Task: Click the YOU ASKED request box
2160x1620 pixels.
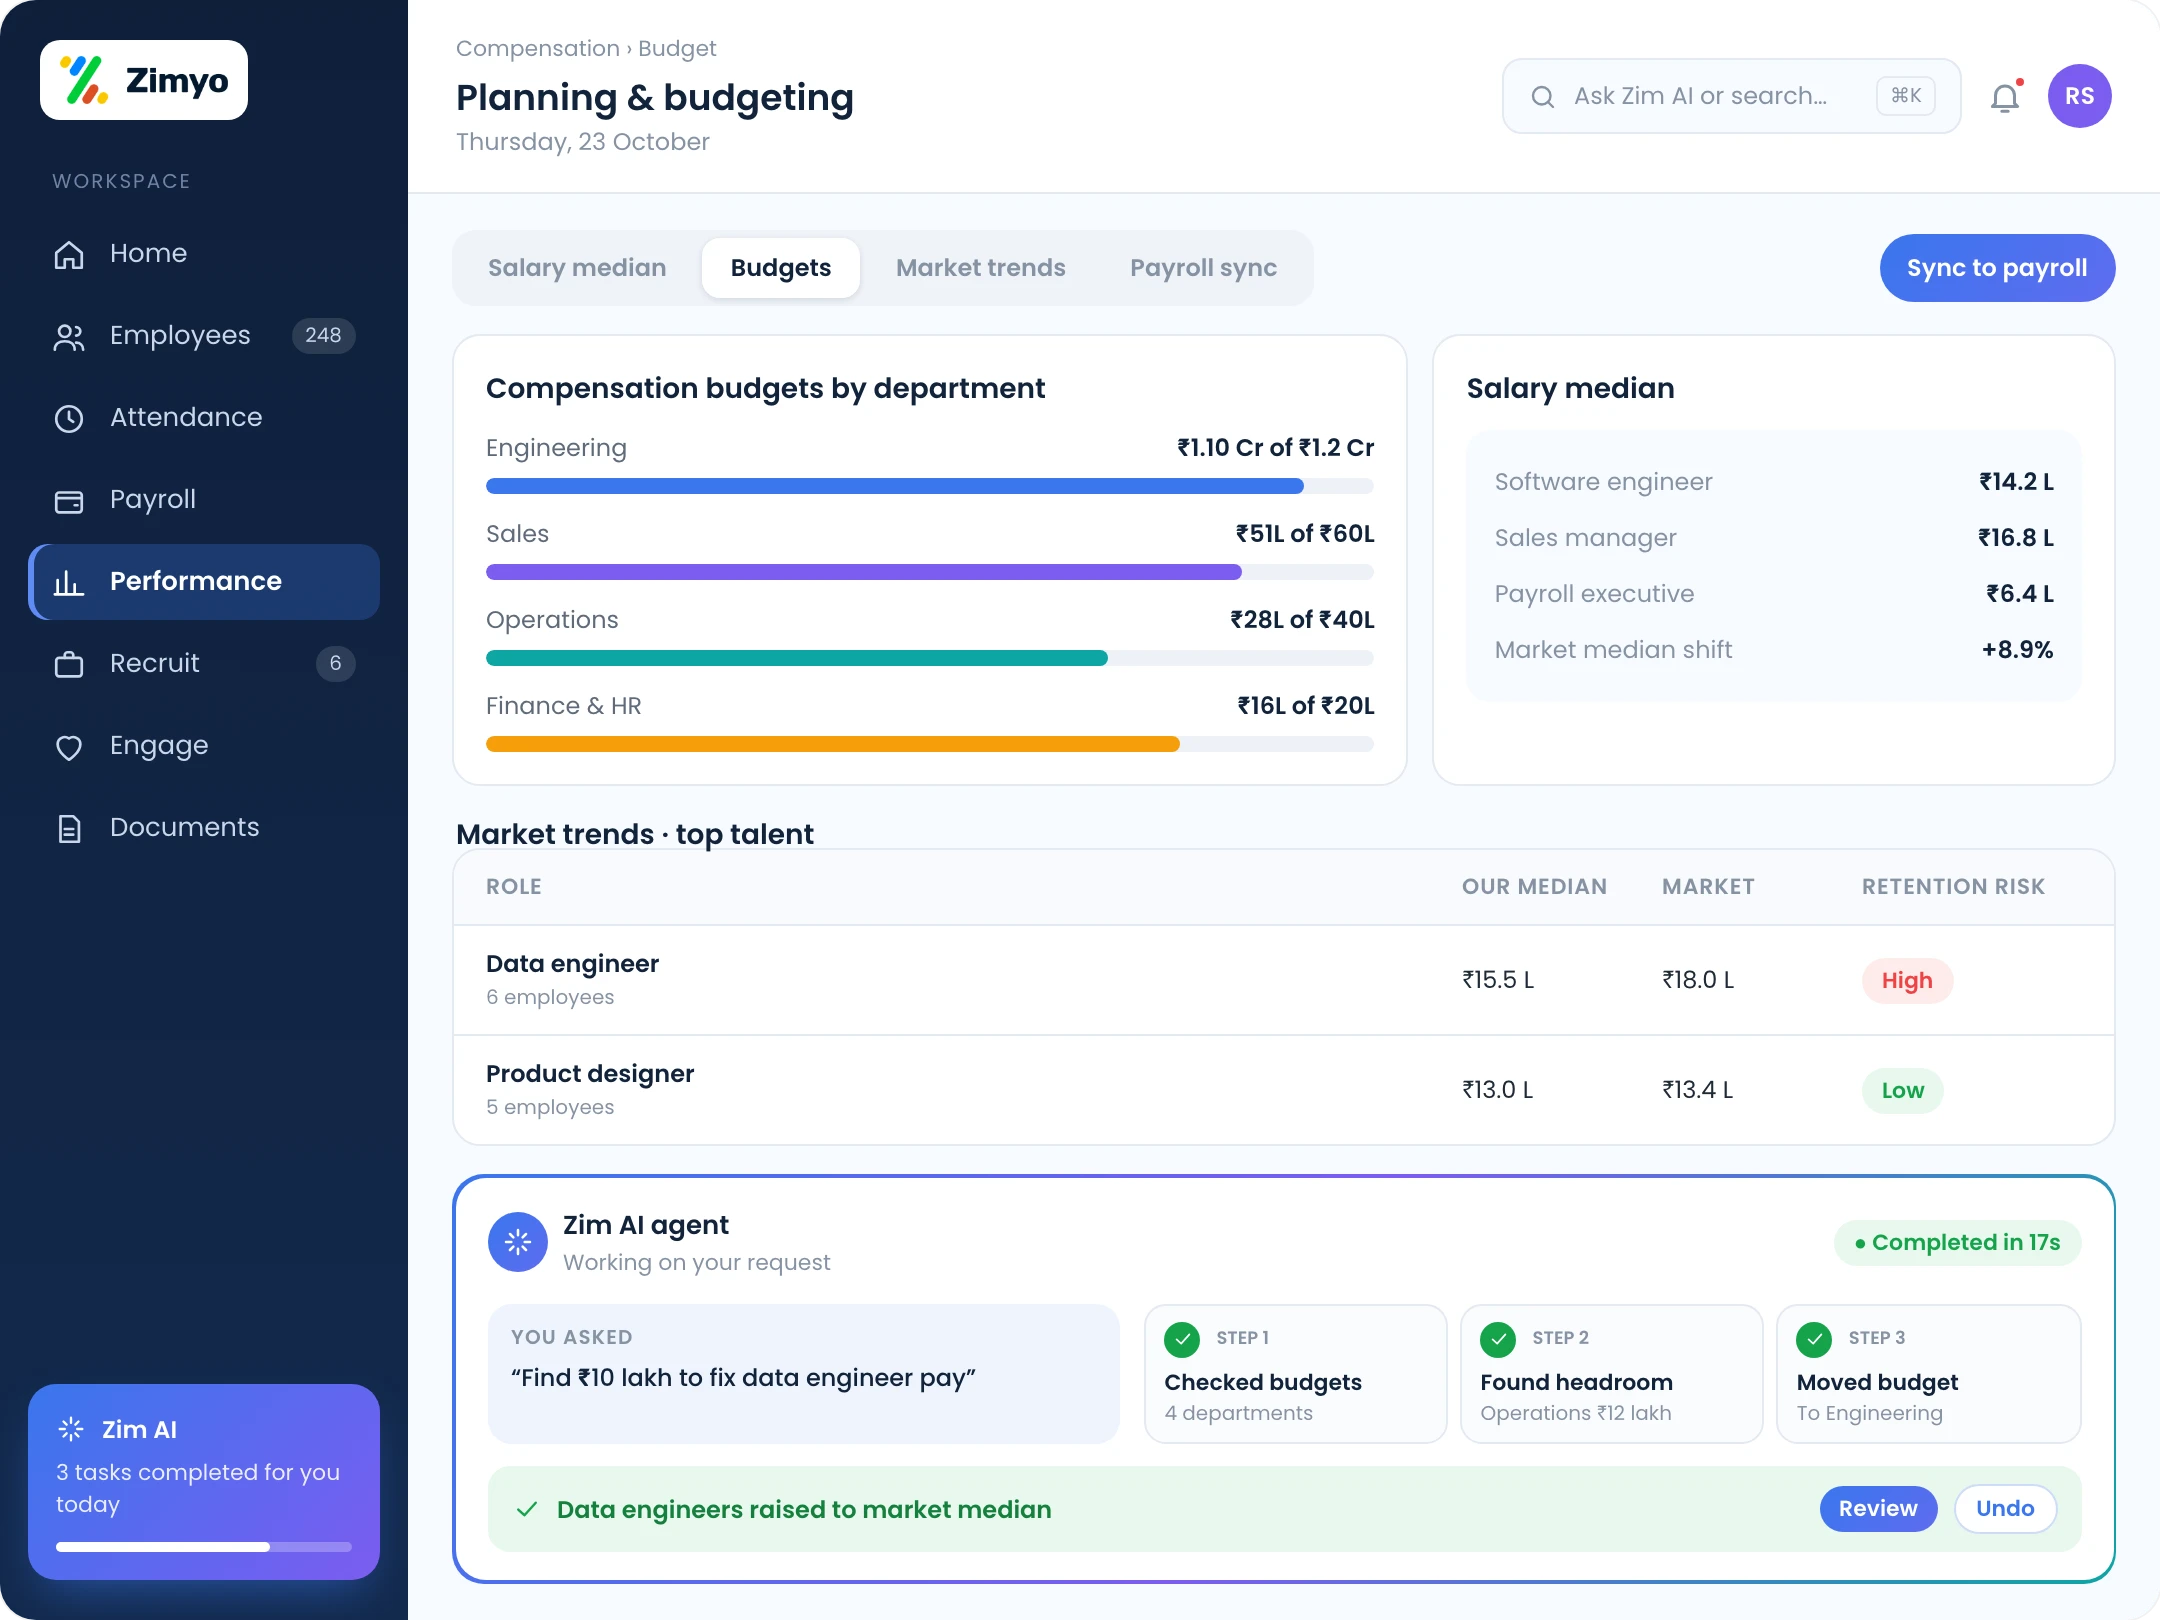Action: pos(803,1374)
